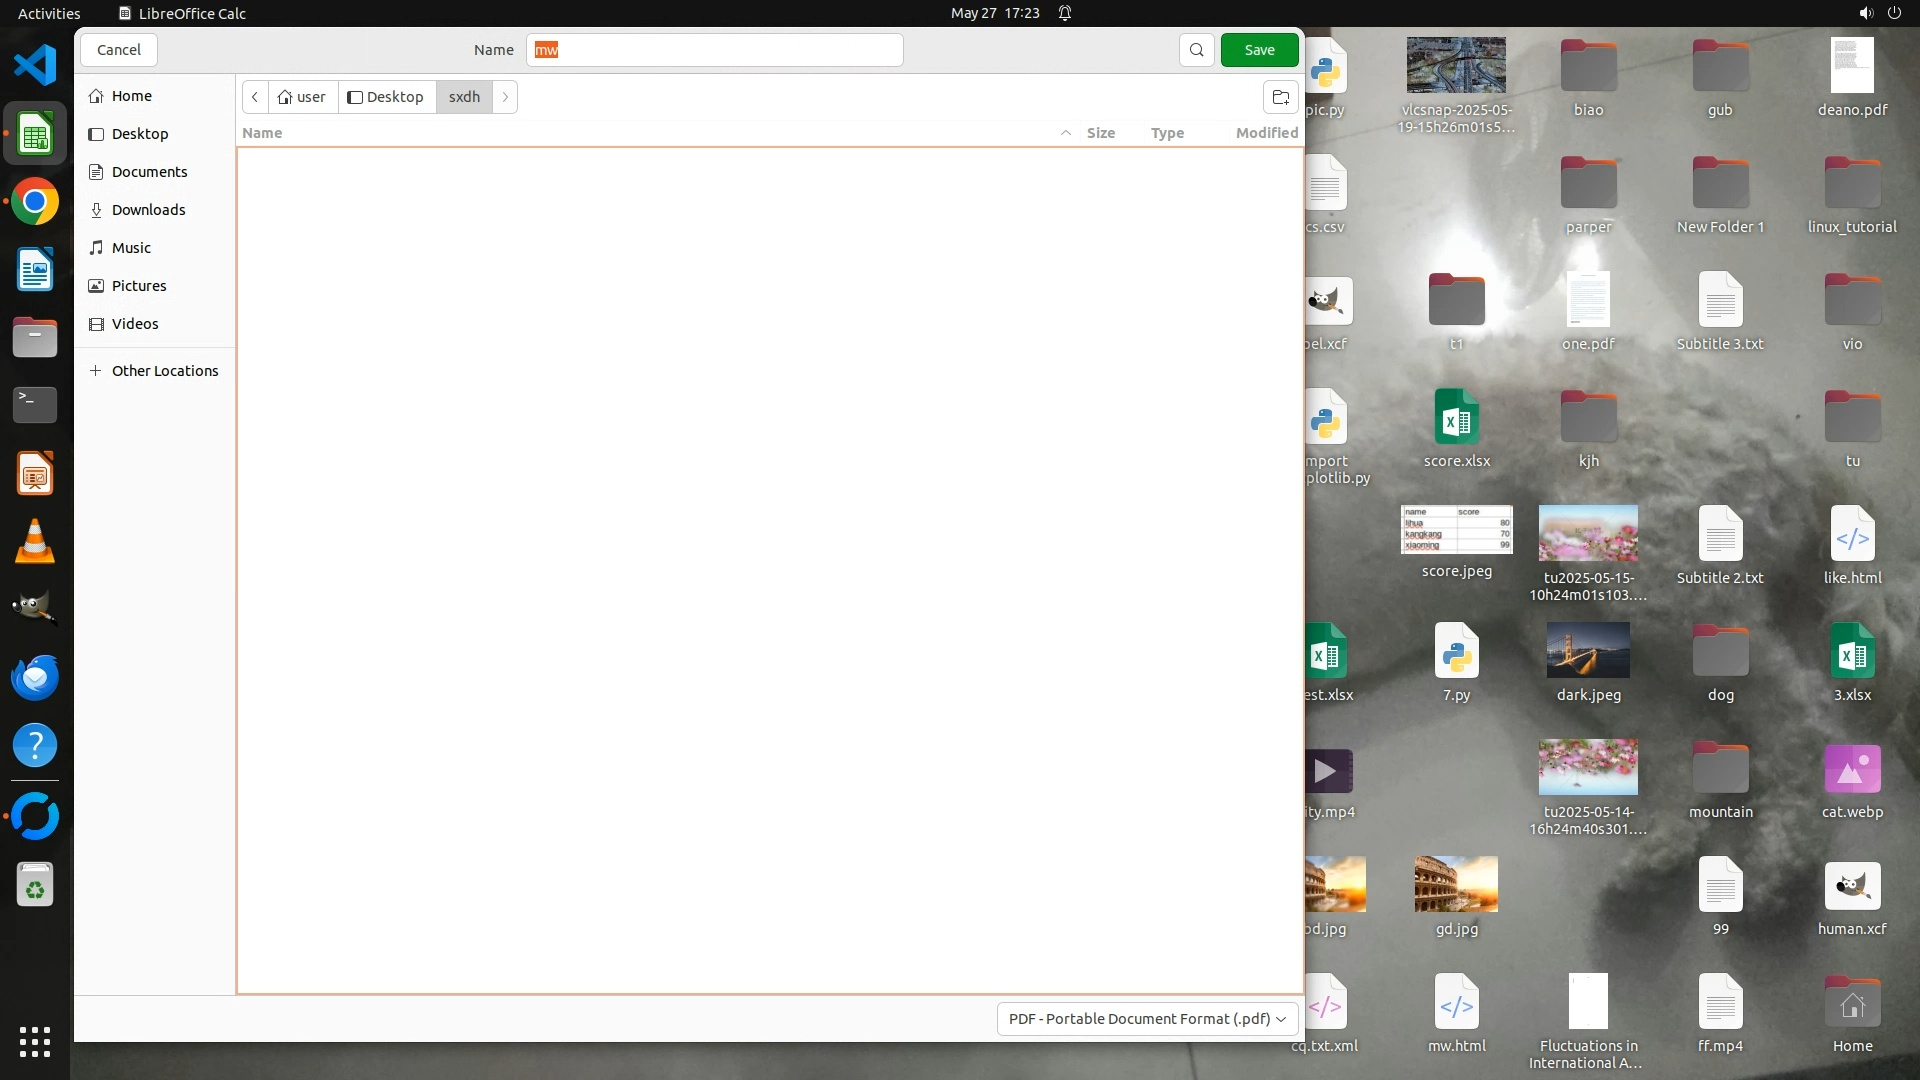This screenshot has width=1920, height=1080.
Task: Click the create new folder icon
Action: pyautogui.click(x=1280, y=97)
